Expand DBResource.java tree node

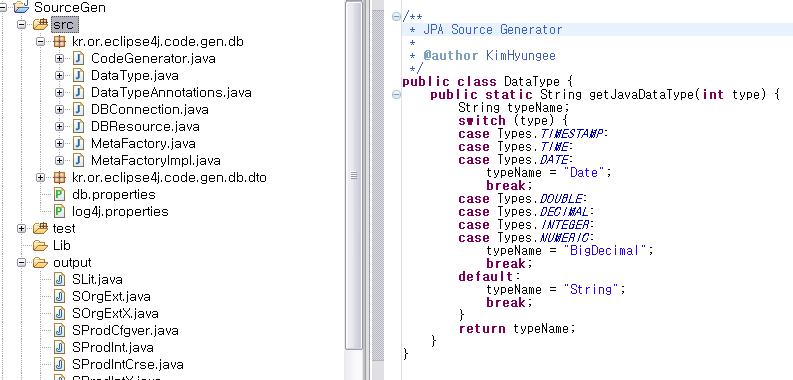pos(60,126)
